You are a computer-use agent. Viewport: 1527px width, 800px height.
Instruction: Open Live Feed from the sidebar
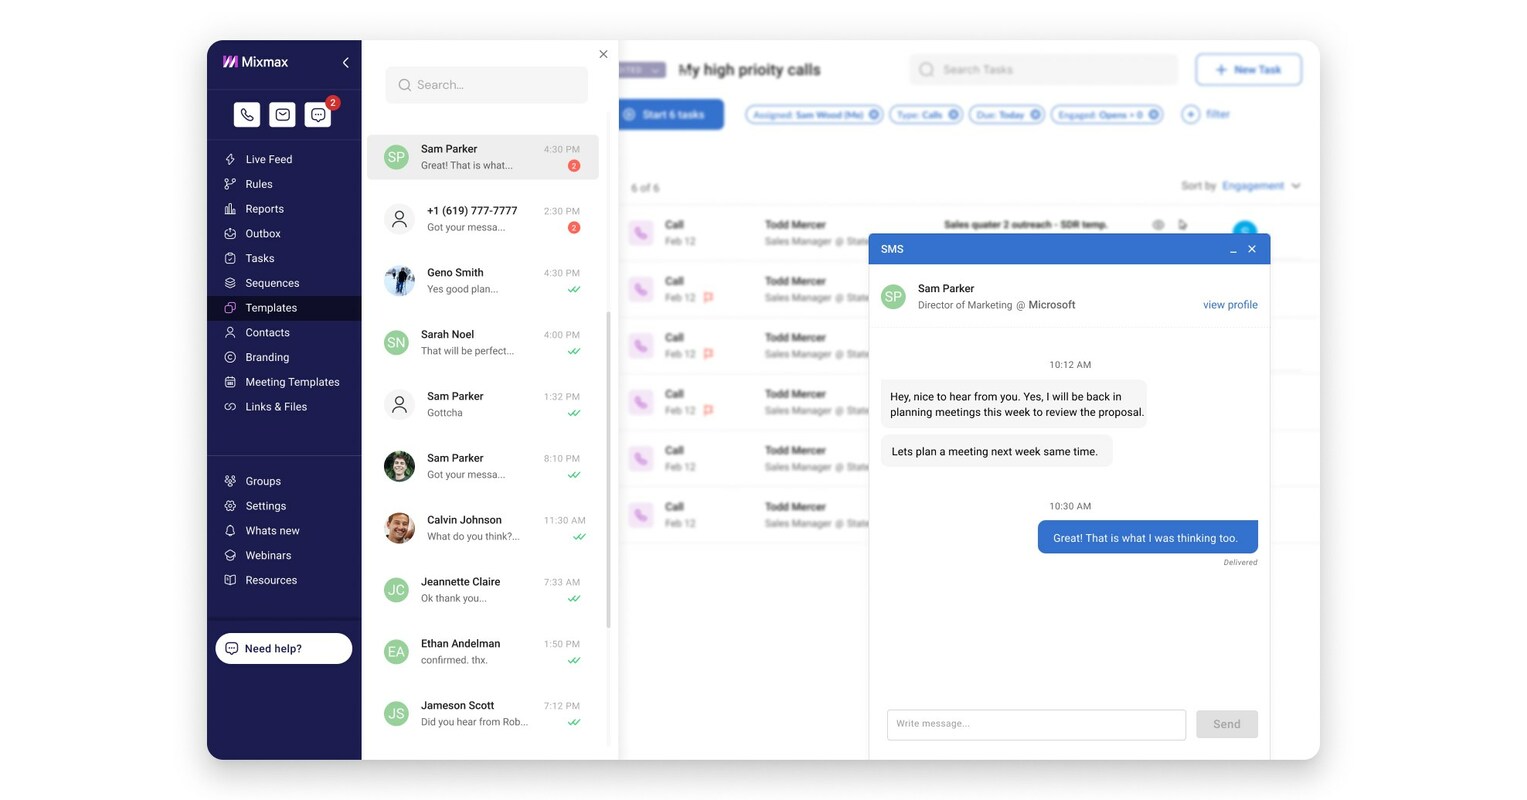click(268, 159)
